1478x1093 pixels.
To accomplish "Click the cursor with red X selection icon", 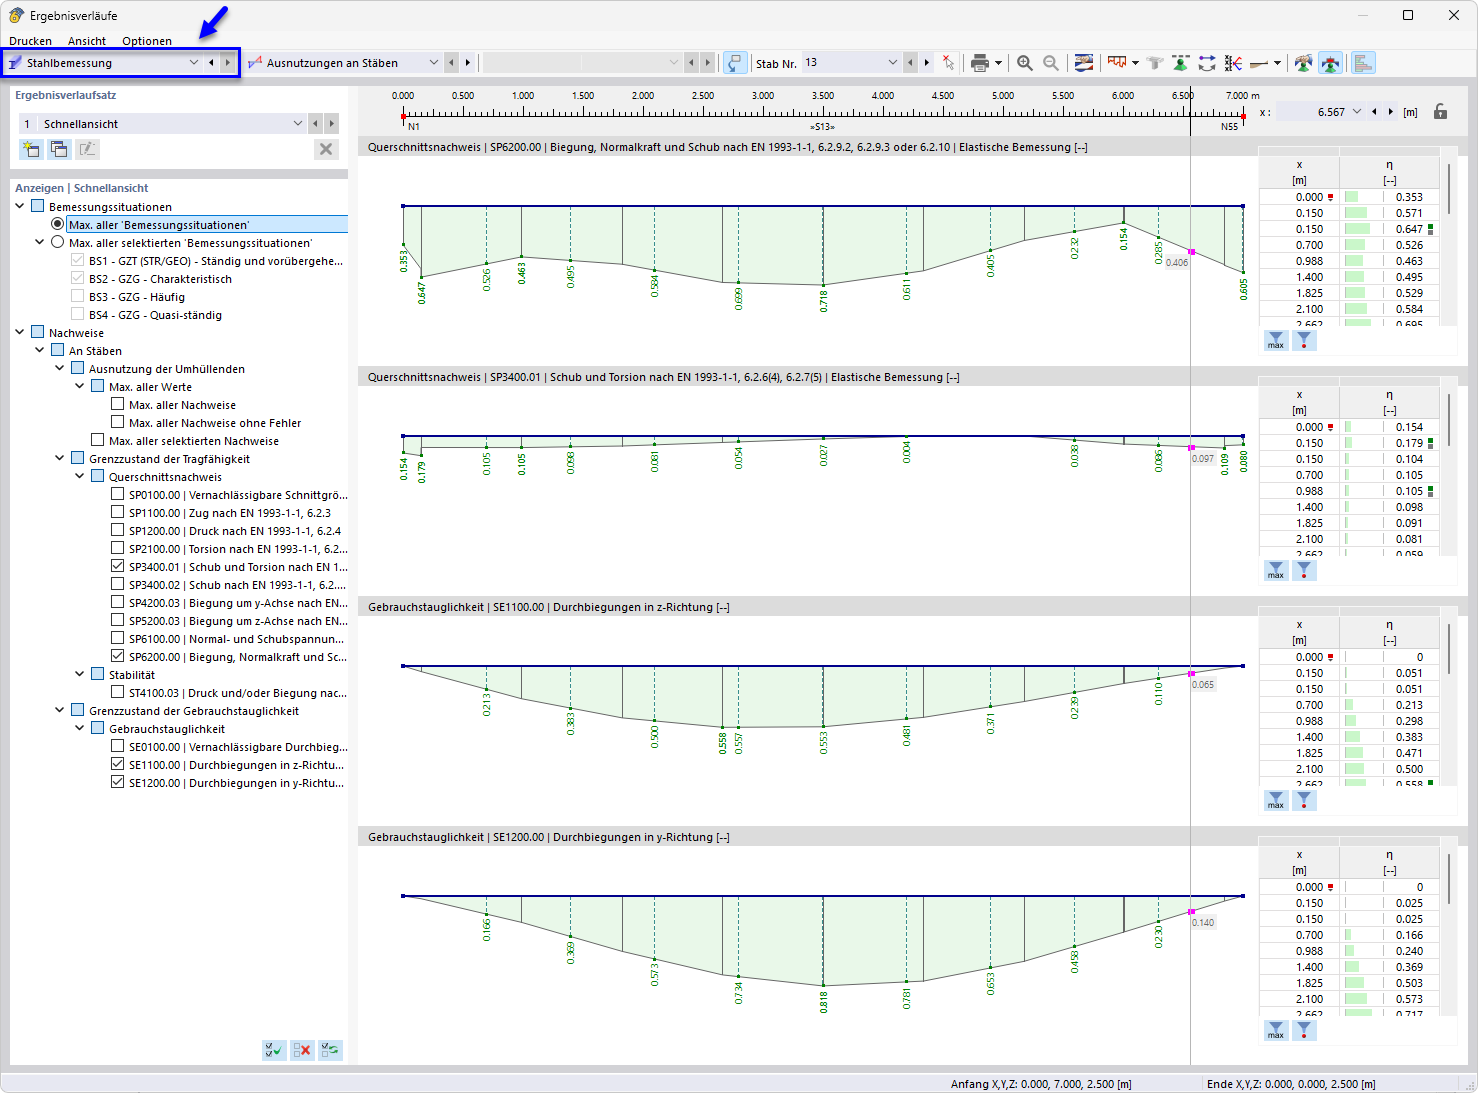I will click(948, 63).
